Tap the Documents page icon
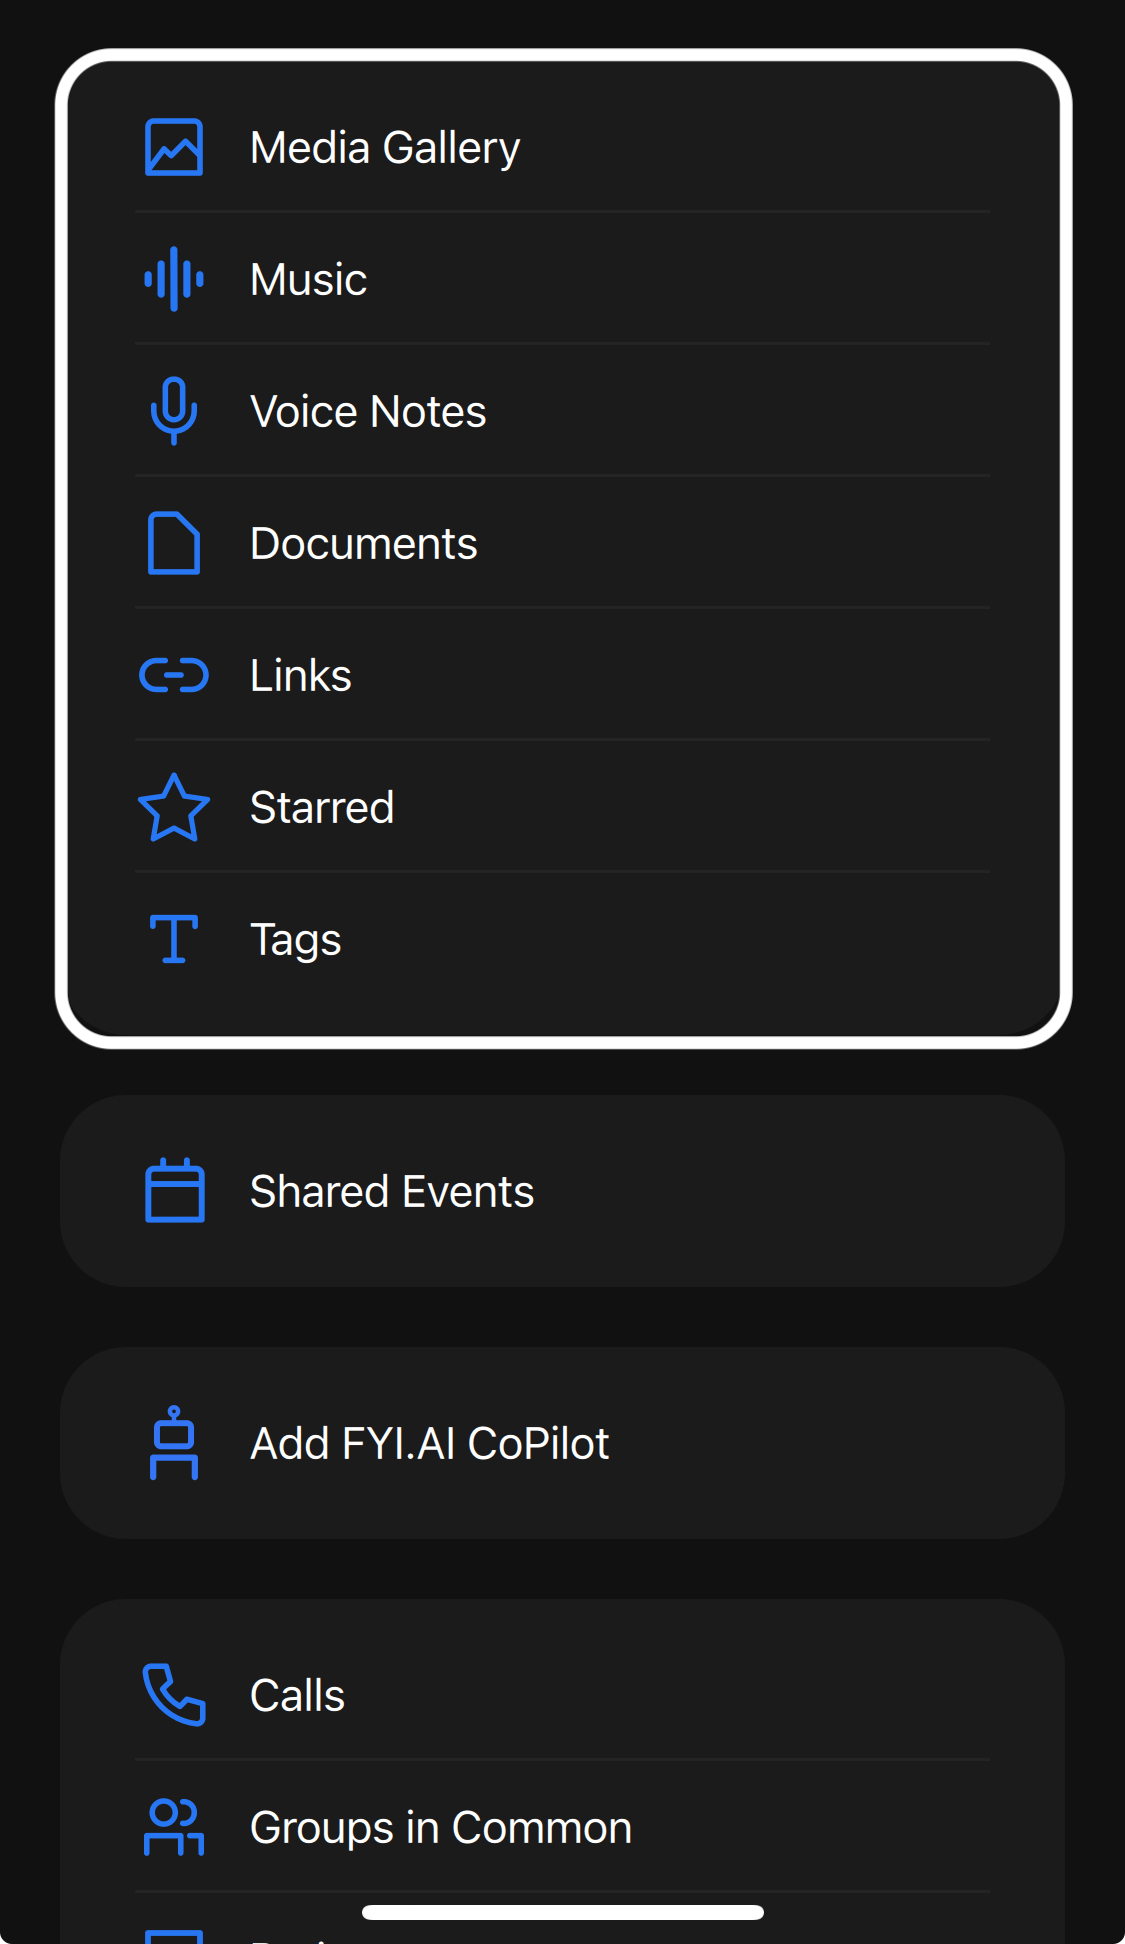The width and height of the screenshot is (1125, 1944). [174, 543]
